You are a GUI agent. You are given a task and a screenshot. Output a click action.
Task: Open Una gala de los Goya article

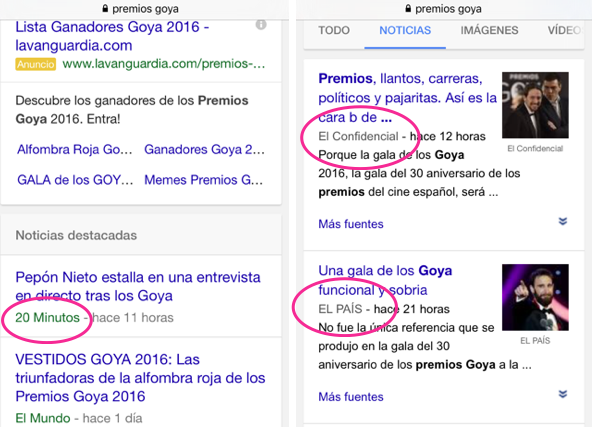[385, 280]
